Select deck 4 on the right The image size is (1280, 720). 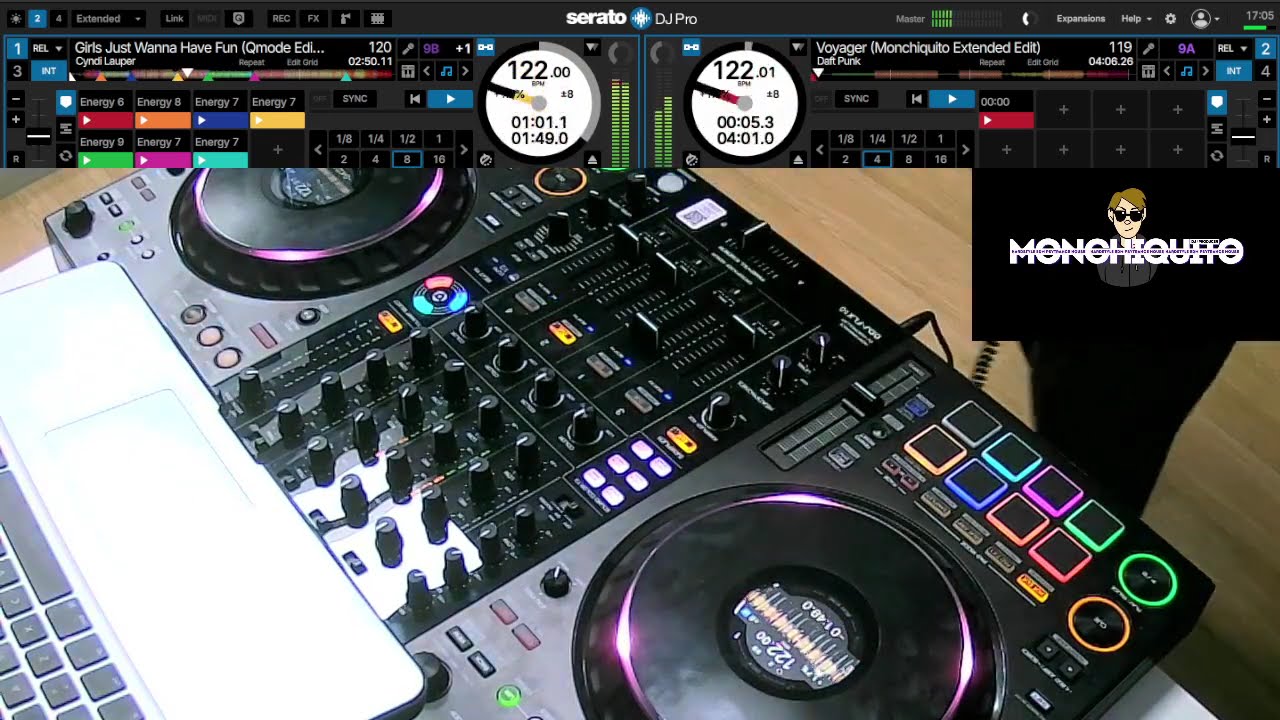point(1265,71)
